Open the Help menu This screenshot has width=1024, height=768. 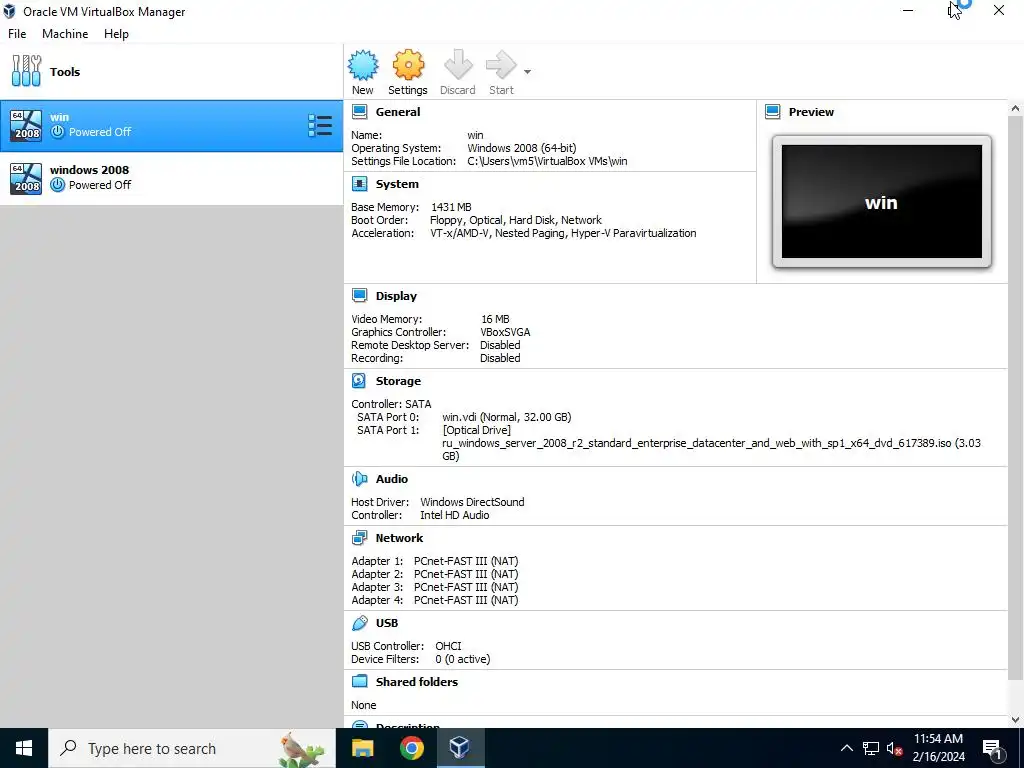tap(116, 34)
